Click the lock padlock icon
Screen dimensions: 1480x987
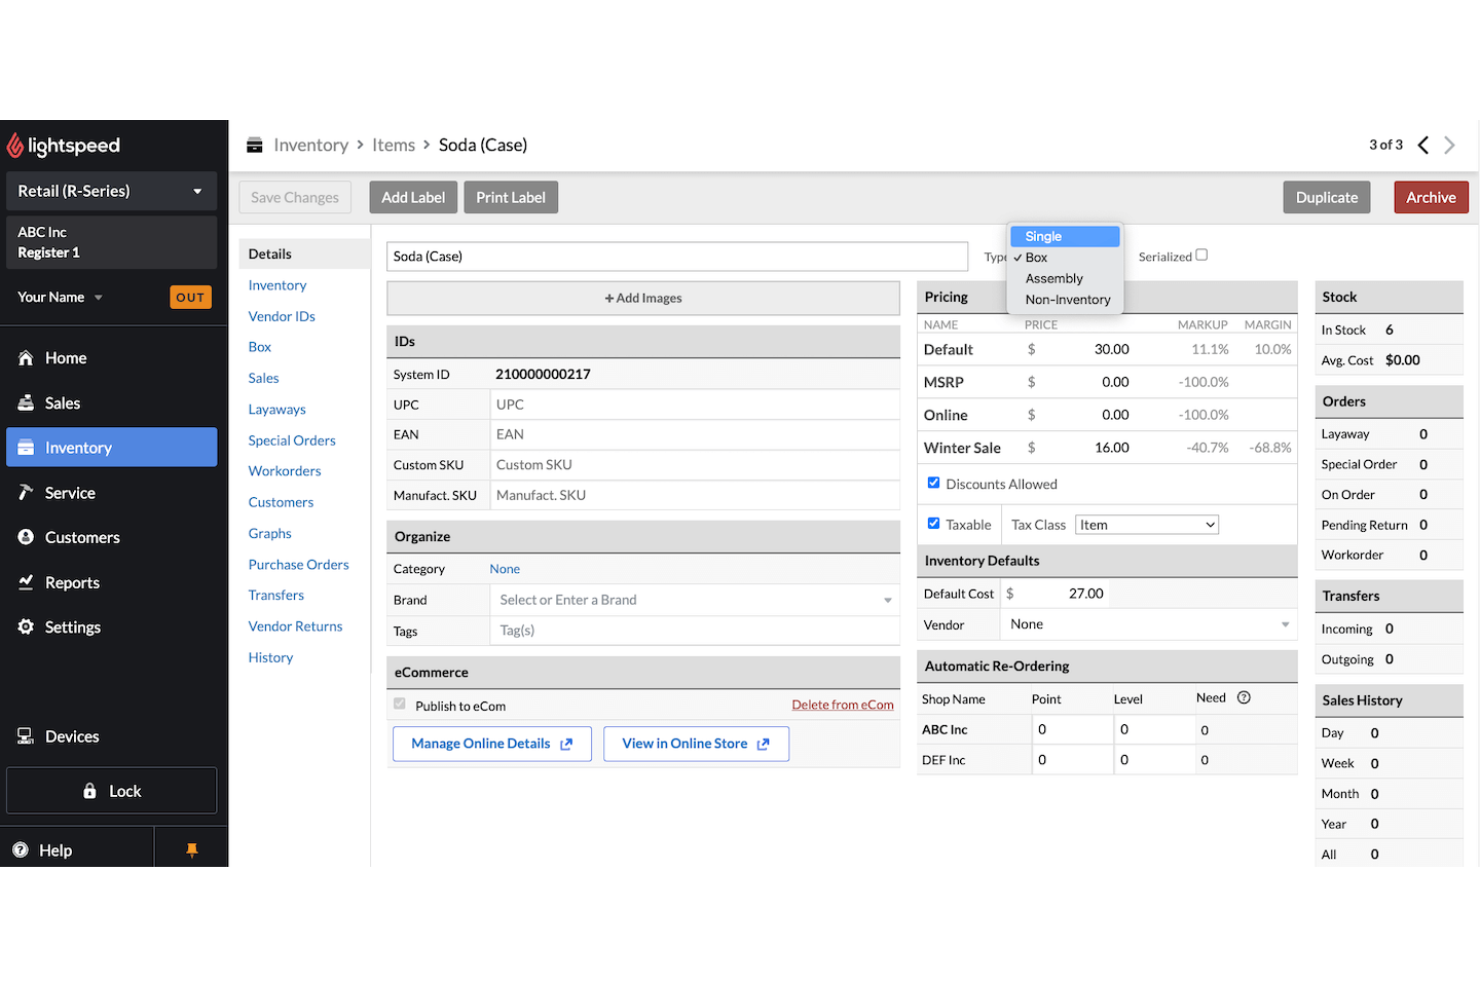coord(90,791)
